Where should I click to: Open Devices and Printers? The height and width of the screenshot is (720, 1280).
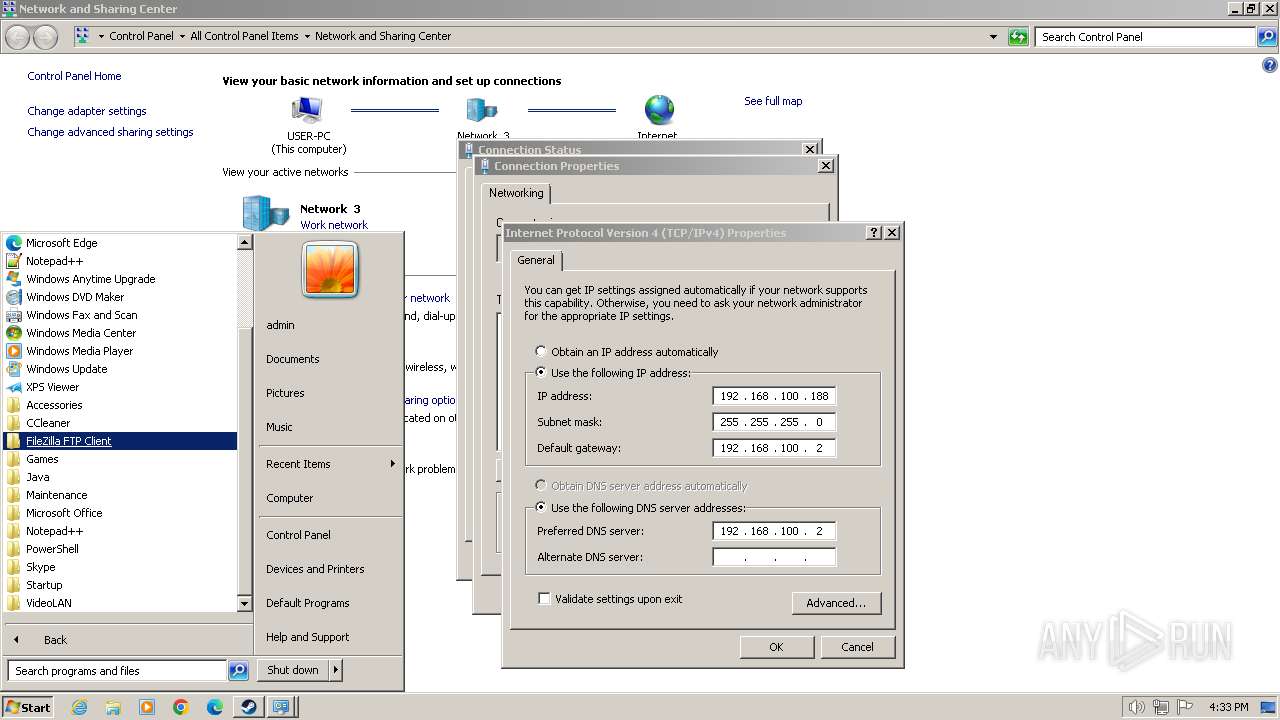pyautogui.click(x=315, y=569)
